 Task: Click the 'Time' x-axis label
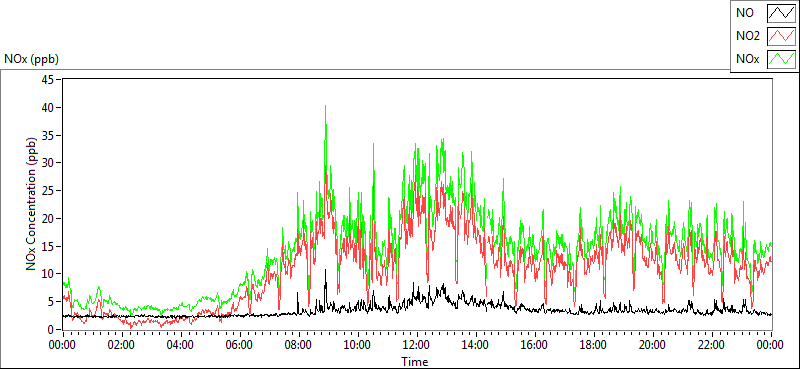[414, 362]
